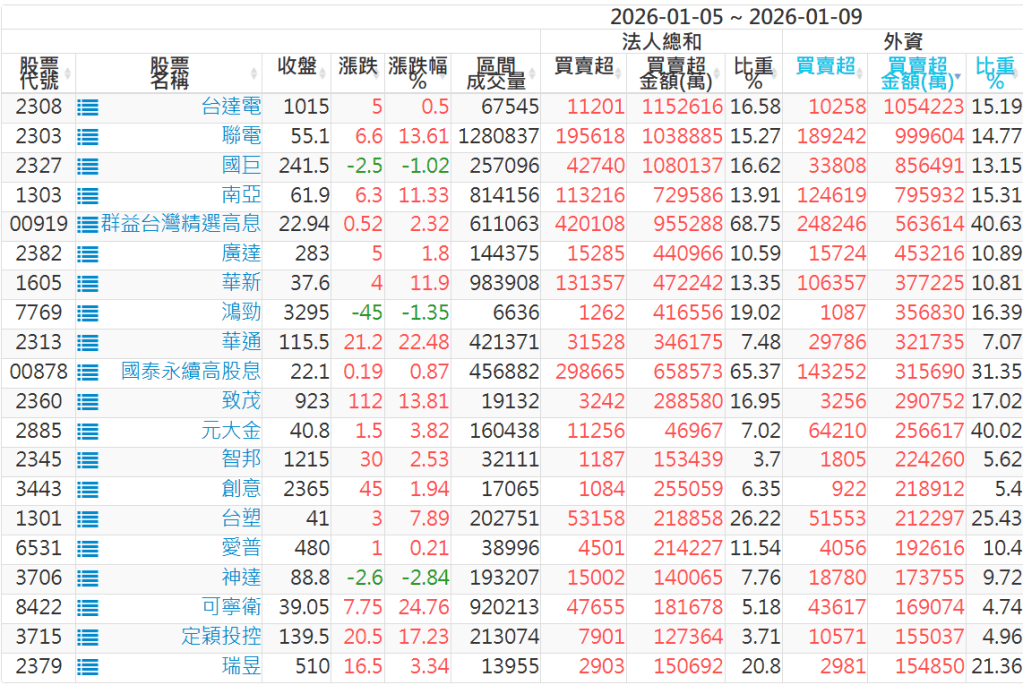Click the list icon next to 元大金
The image size is (1023, 685).
click(x=87, y=432)
